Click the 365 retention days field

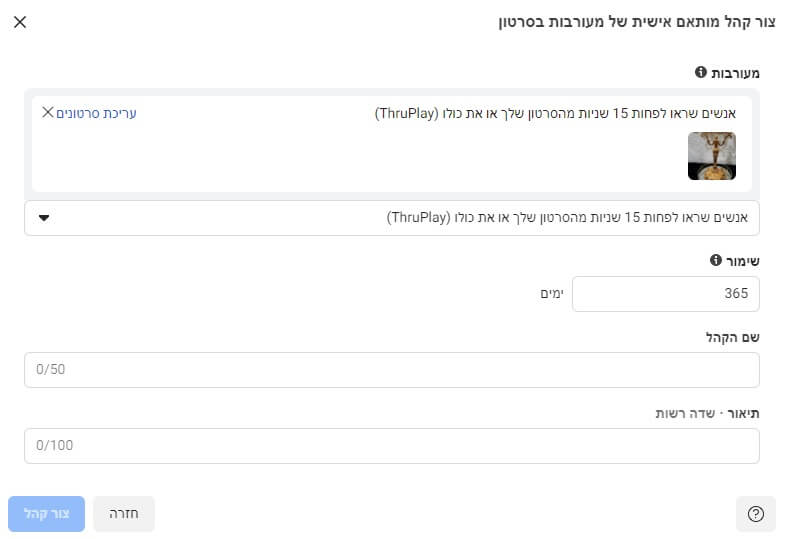(665, 294)
